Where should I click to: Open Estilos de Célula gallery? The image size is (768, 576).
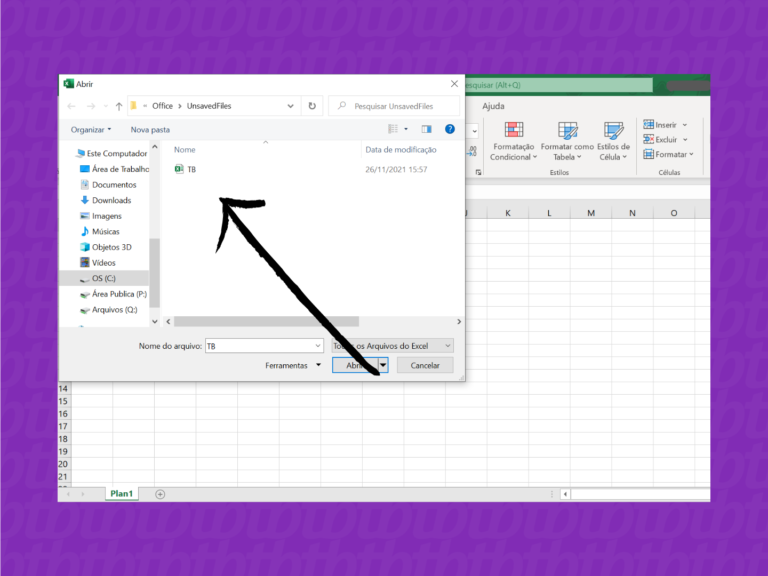coord(613,141)
